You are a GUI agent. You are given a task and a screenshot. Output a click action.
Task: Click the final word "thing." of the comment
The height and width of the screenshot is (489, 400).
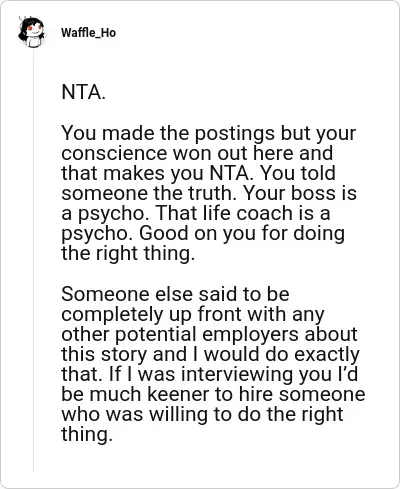tap(87, 435)
